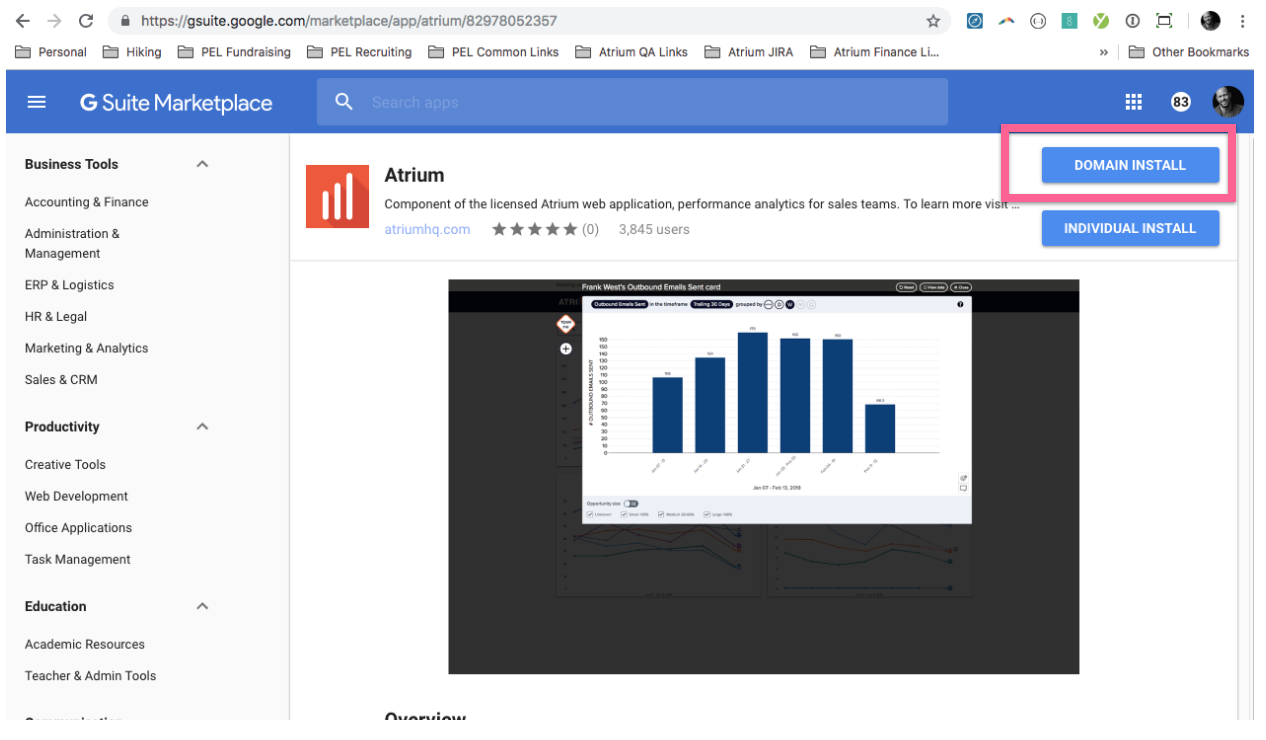Open the 1Password keyhole extension icon
The height and width of the screenshot is (740, 1266).
1132,20
